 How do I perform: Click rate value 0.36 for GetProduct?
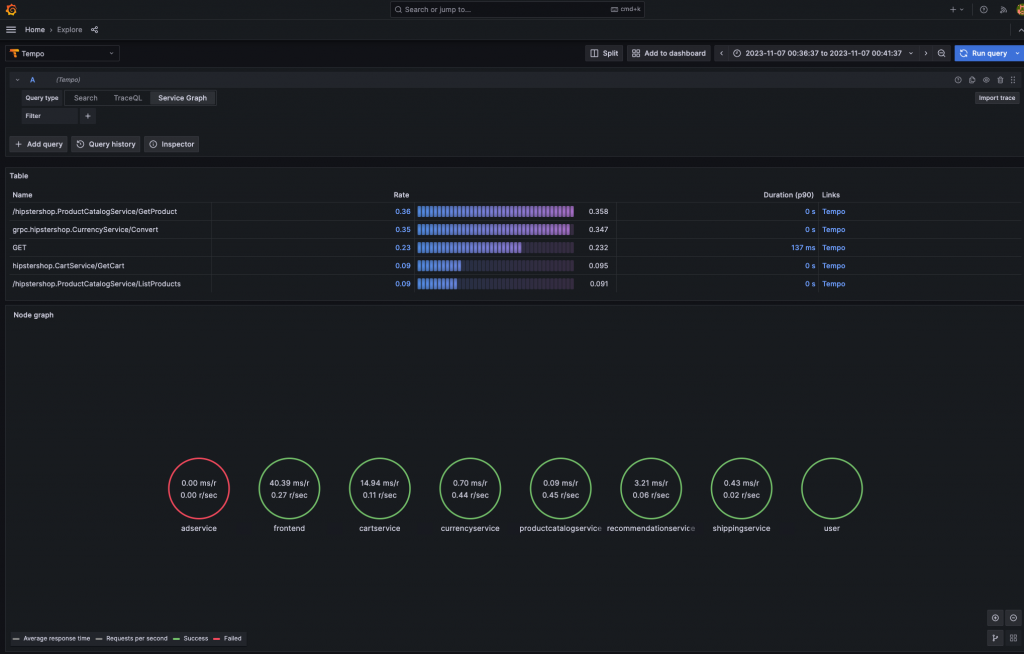click(x=403, y=212)
